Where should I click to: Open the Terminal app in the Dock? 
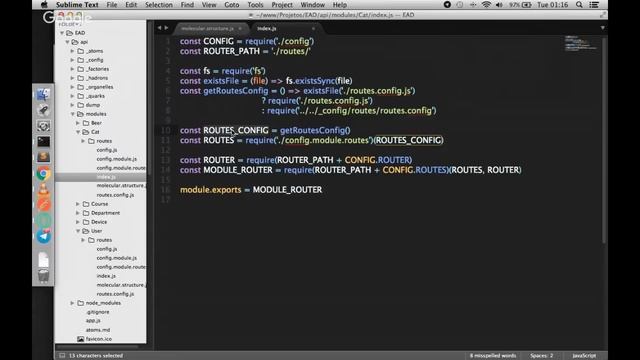point(43,142)
